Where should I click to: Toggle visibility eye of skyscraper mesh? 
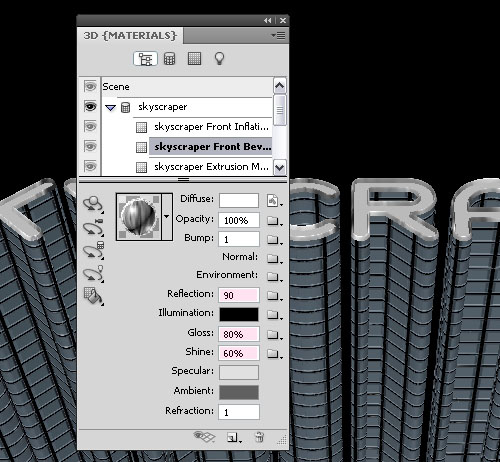click(90, 107)
